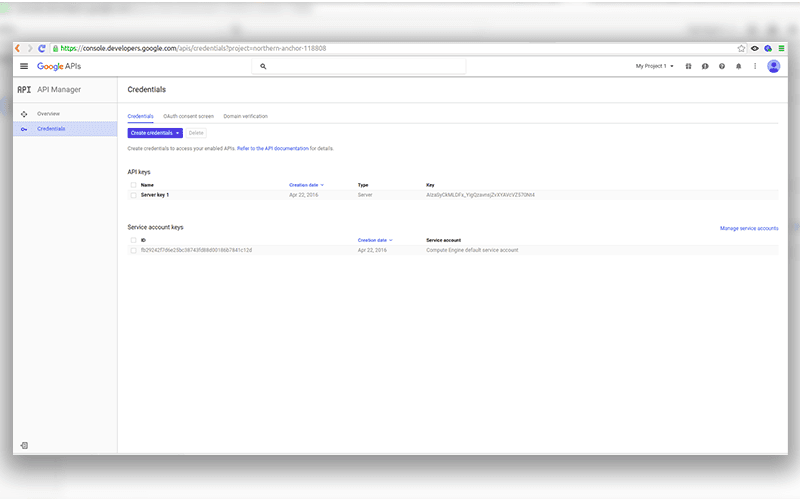Image resolution: width=800 pixels, height=499 pixels.
Task: Switch to the OAuth consent screen tab
Action: [188, 116]
